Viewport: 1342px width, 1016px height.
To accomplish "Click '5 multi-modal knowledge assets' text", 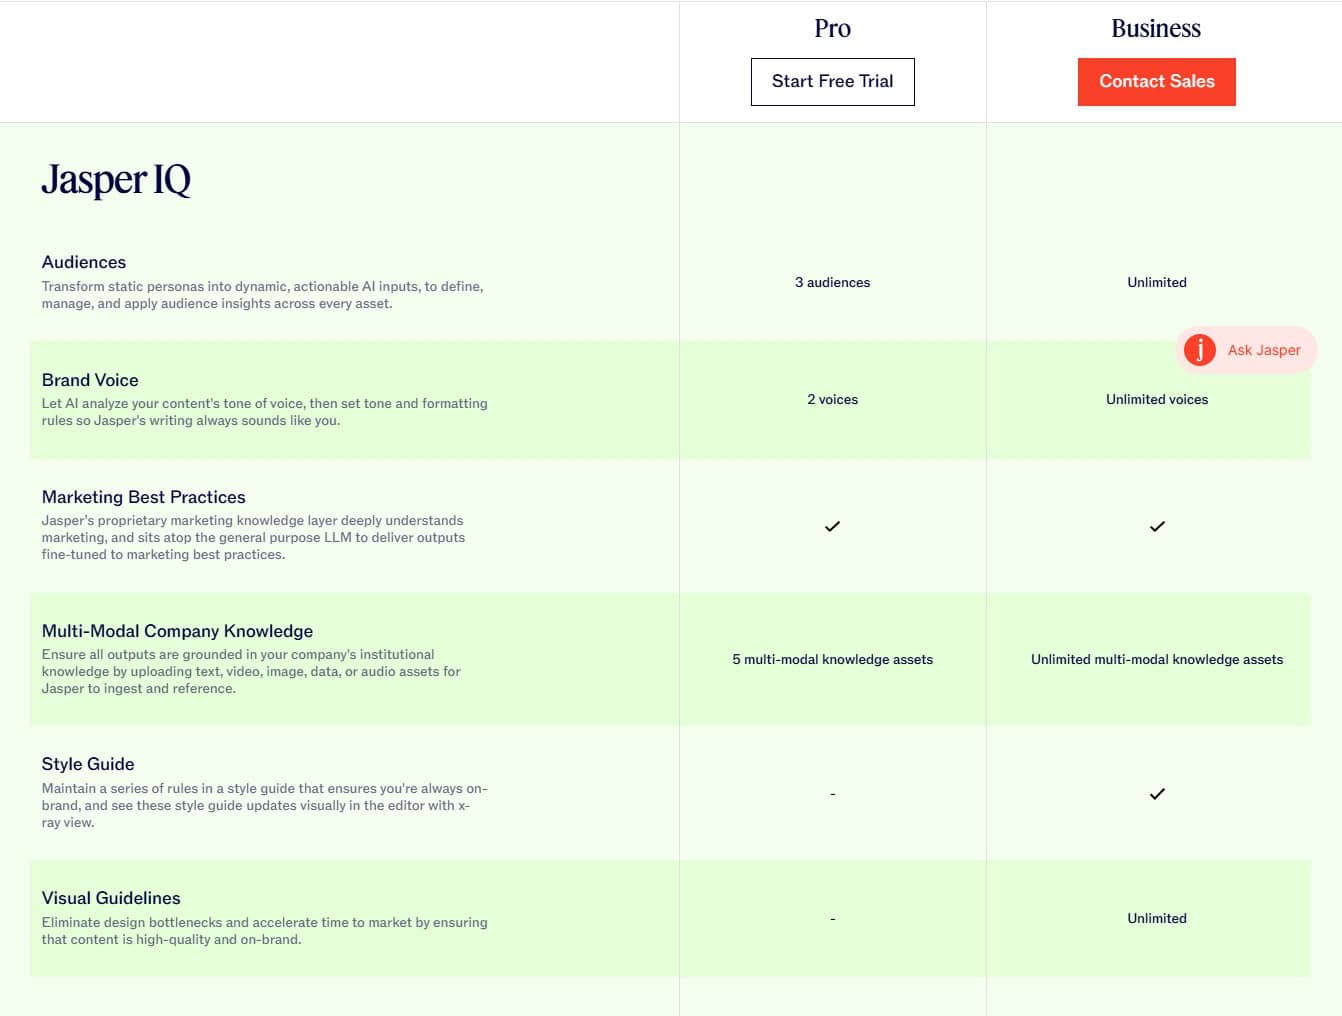I will click(x=832, y=660).
